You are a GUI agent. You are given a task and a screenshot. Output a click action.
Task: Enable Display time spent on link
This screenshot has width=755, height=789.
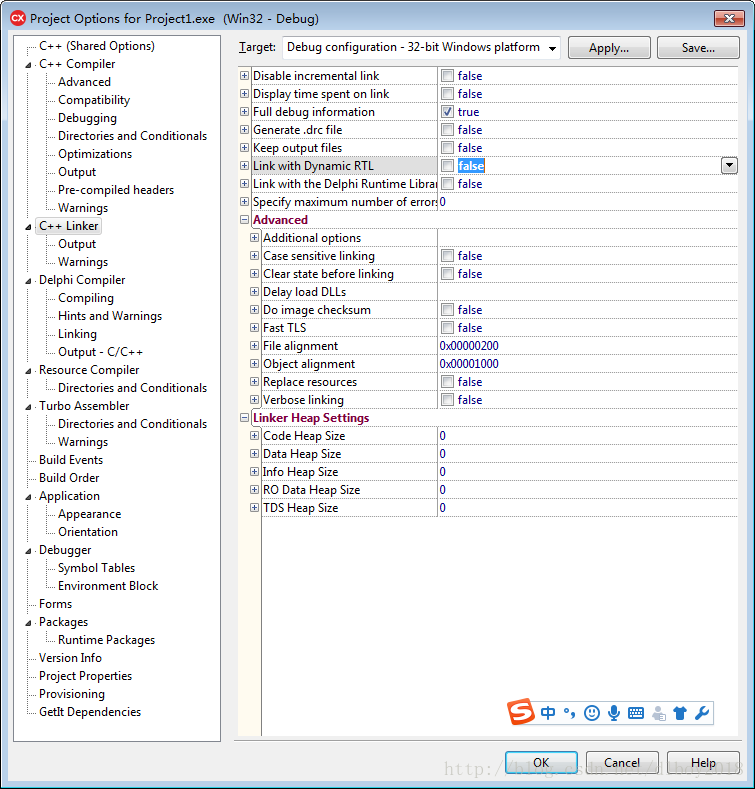(x=447, y=94)
